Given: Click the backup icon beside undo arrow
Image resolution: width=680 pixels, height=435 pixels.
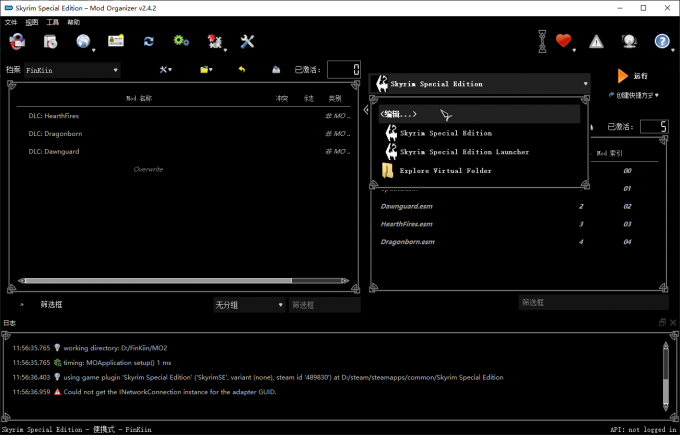Looking at the screenshot, I should point(276,69).
